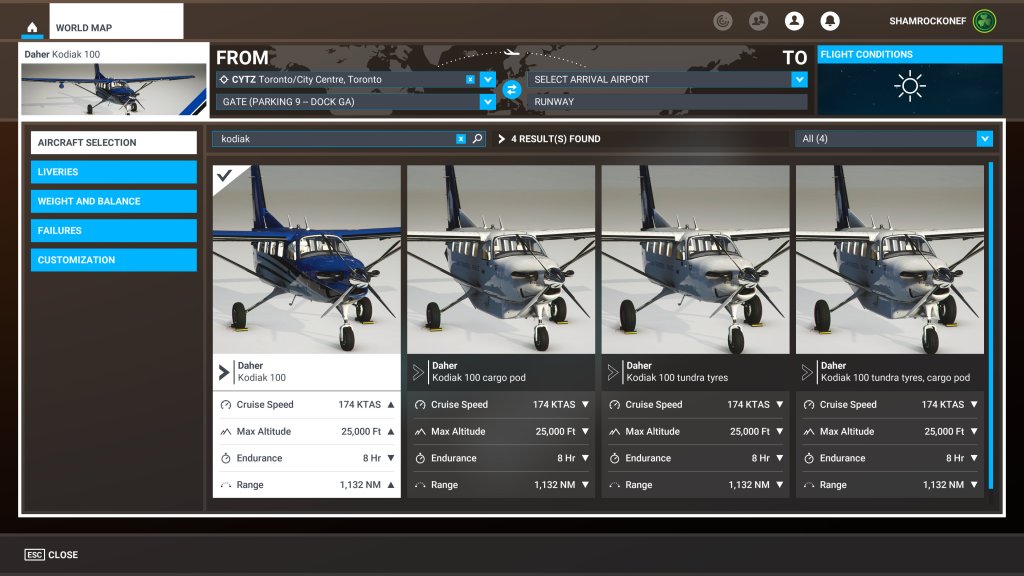Viewport: 1024px width, 576px height.
Task: Open the Failures section
Action: tap(113, 230)
